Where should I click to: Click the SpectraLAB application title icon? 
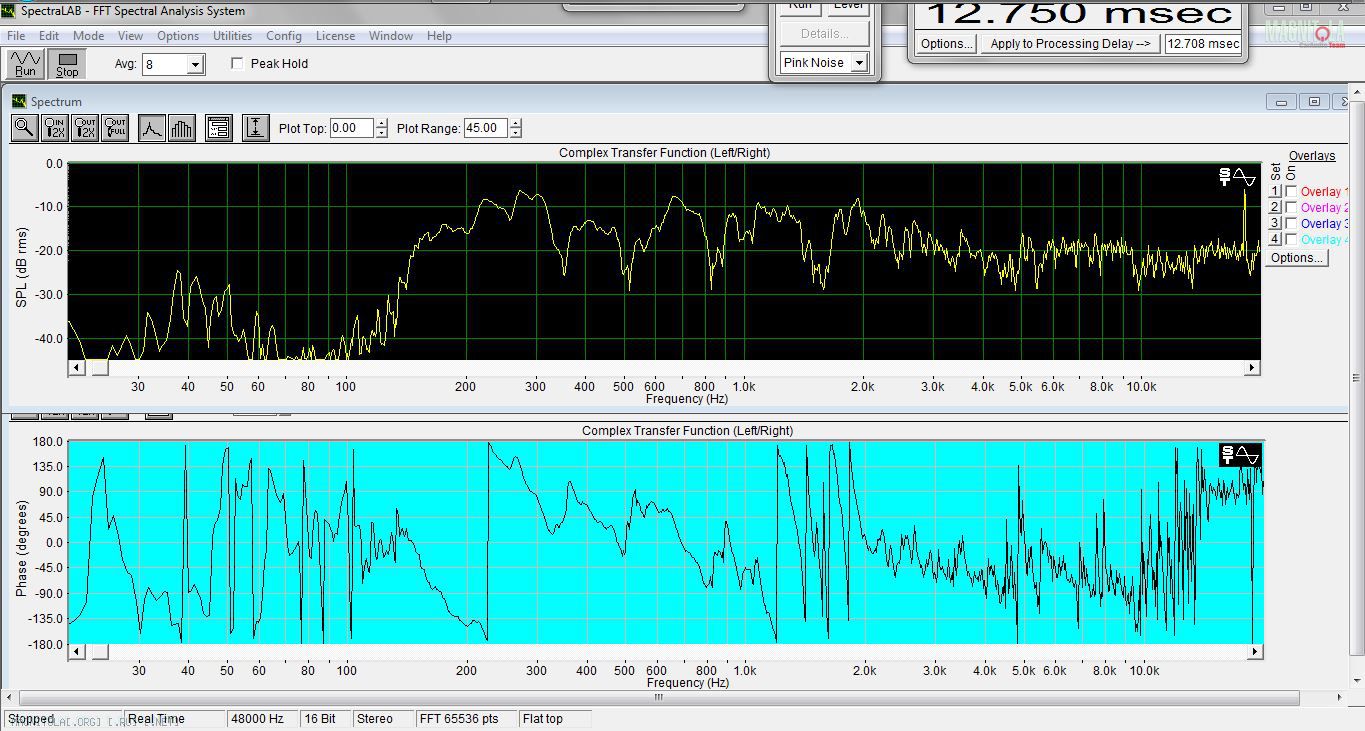tap(10, 11)
